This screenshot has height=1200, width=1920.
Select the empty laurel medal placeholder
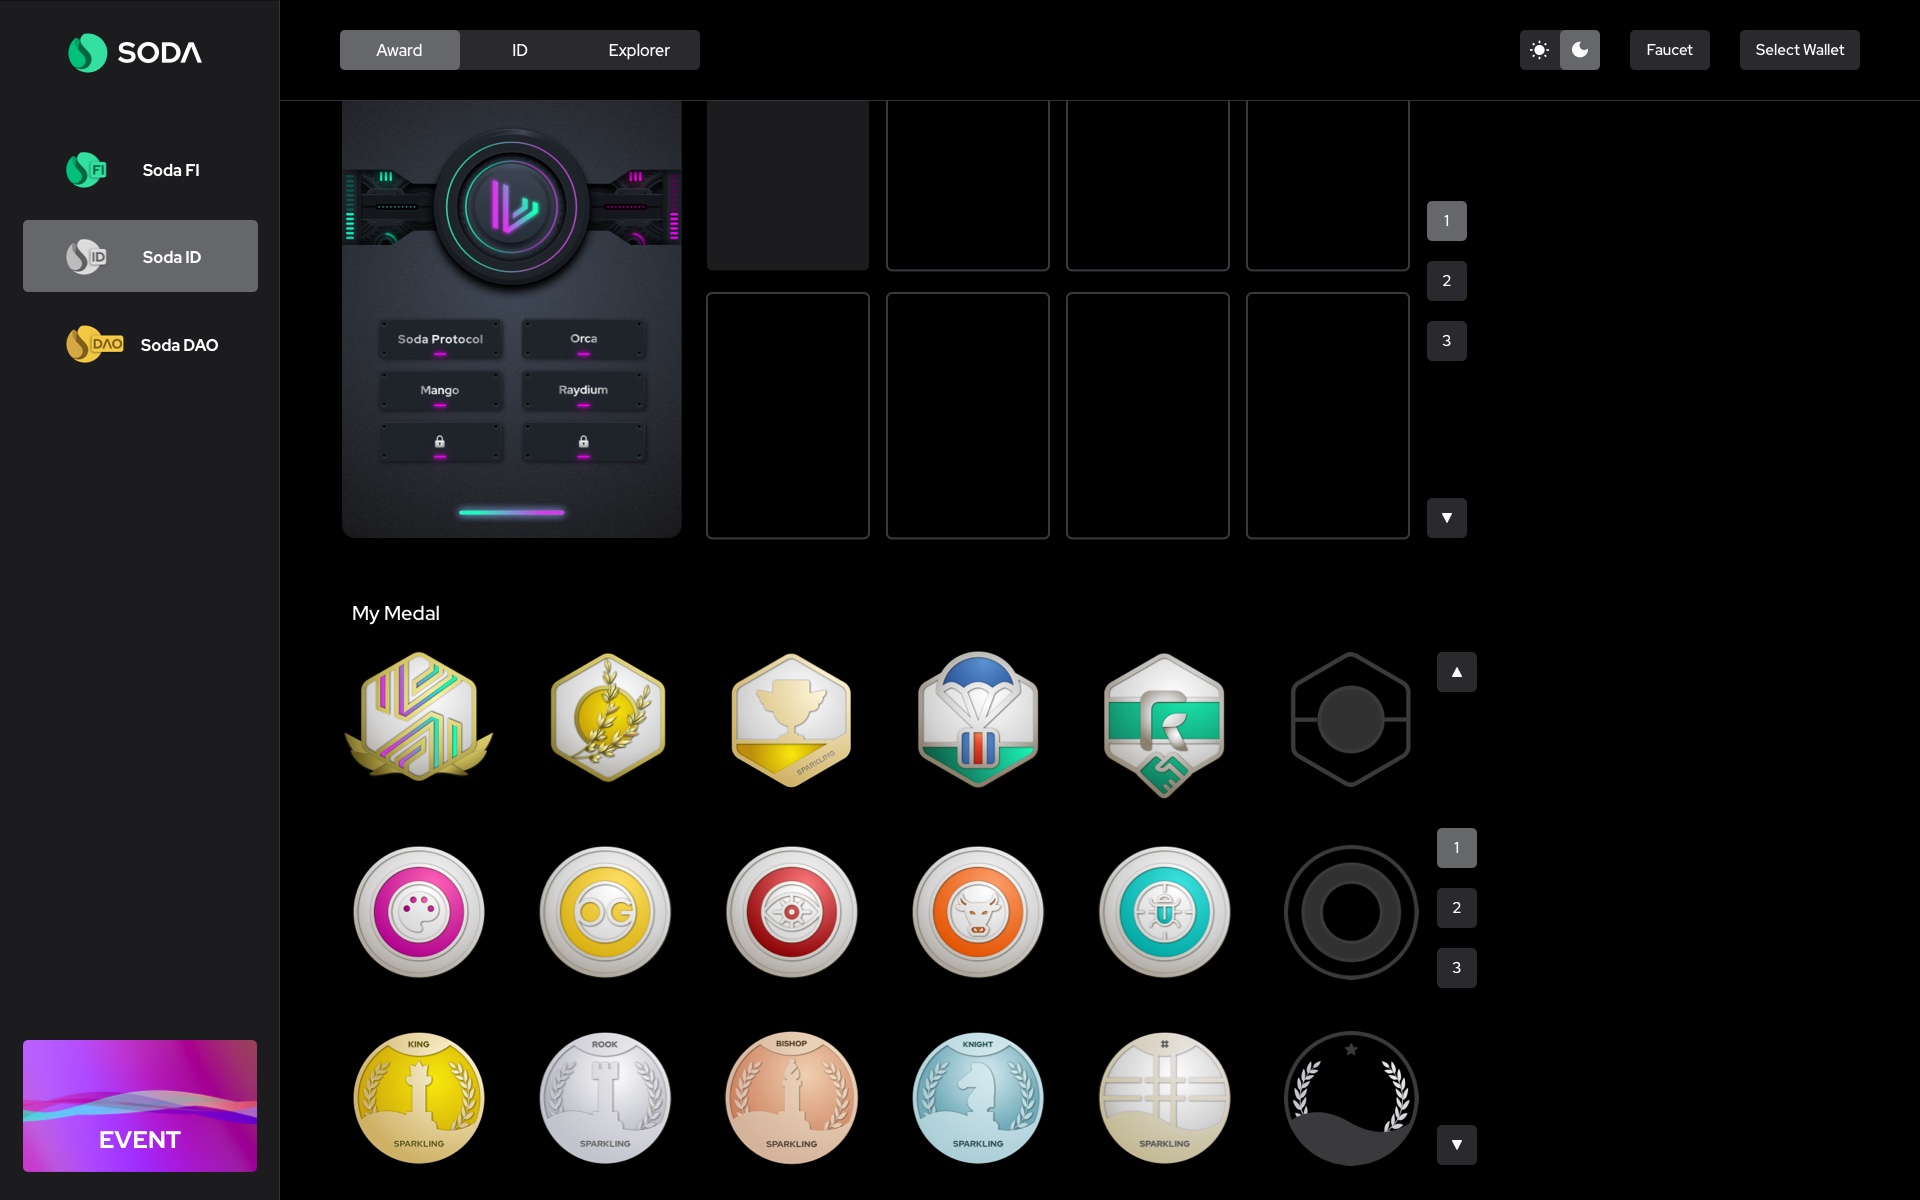(x=1350, y=1098)
